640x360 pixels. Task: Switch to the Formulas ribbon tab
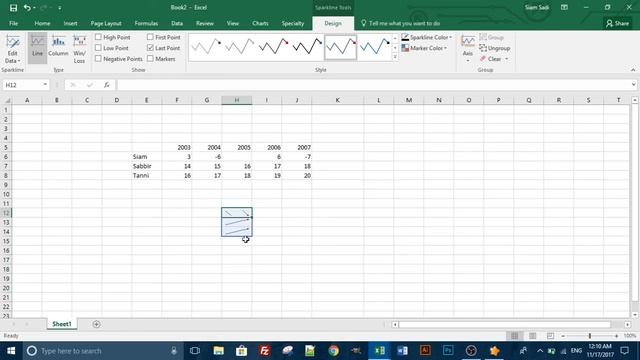point(146,23)
